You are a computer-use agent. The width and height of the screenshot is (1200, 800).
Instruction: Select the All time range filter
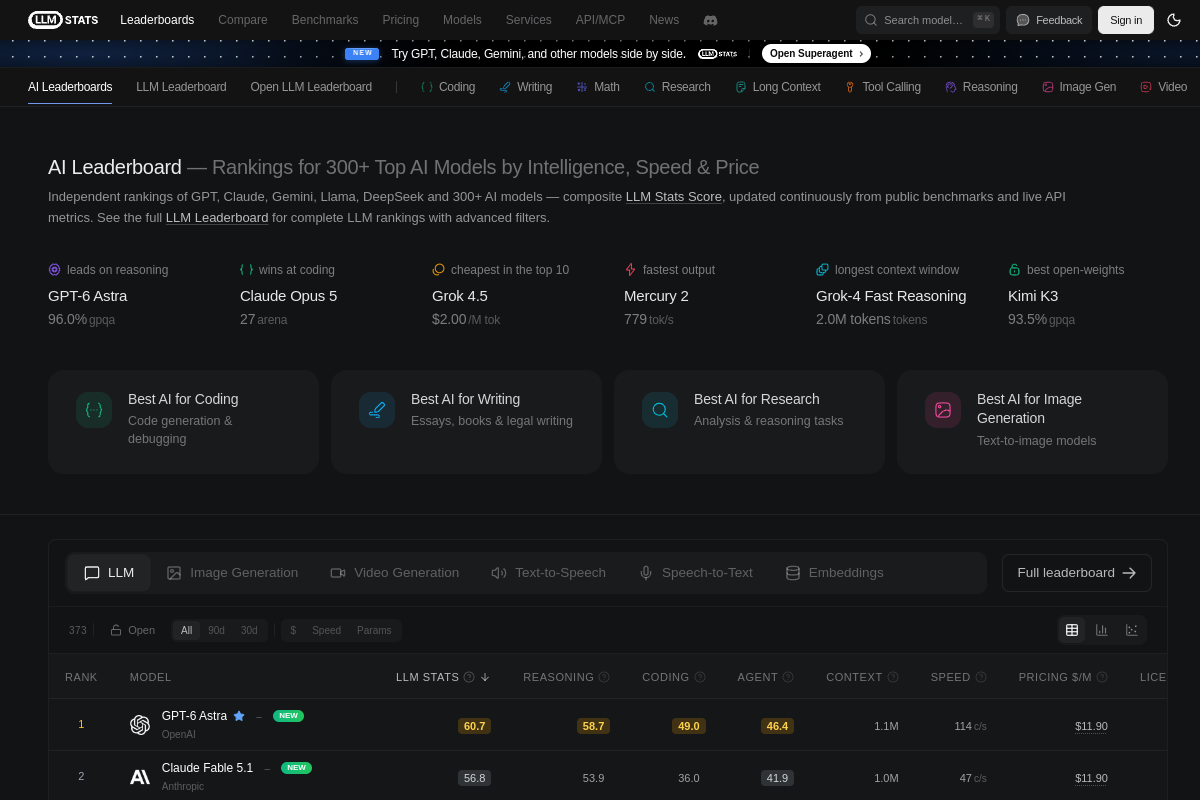[186, 630]
